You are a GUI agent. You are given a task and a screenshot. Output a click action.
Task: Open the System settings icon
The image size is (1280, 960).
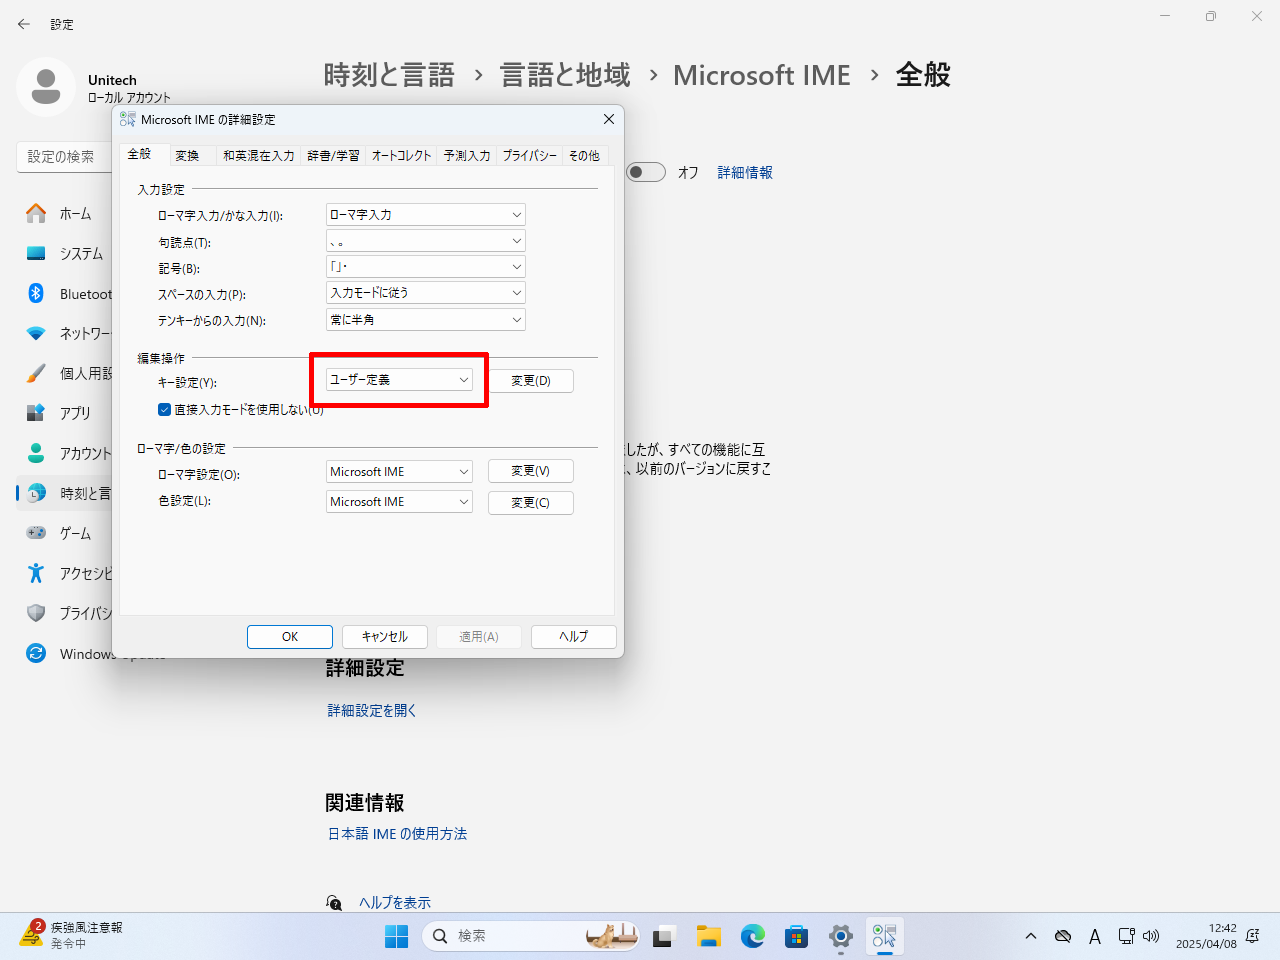[36, 253]
